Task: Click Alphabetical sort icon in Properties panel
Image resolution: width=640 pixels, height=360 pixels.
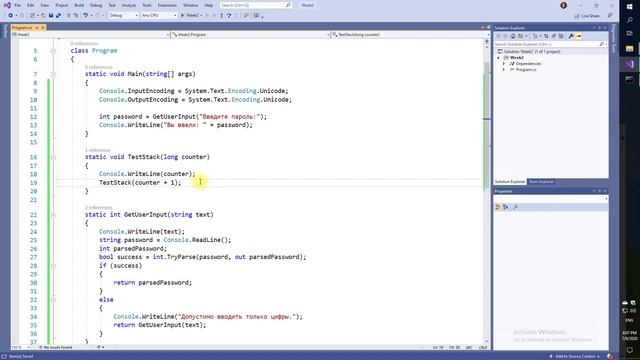Action: click(505, 207)
